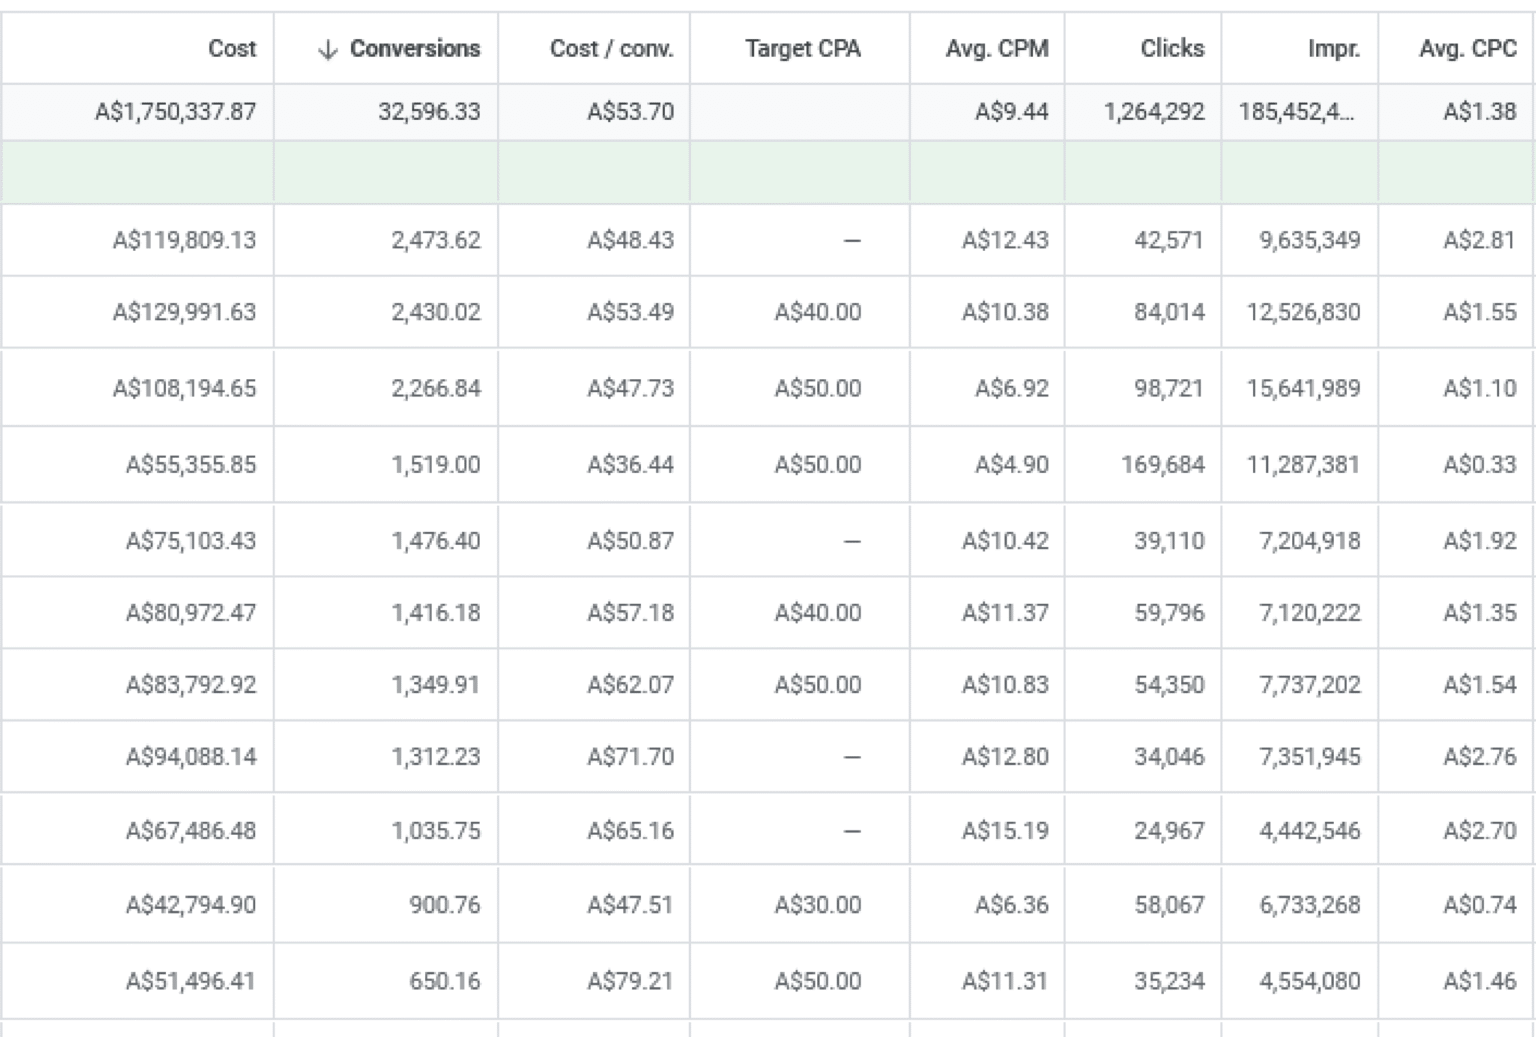Edit Target CPA A$40.00 in A$129,991.63 row
The width and height of the screenshot is (1536, 1037).
click(817, 313)
